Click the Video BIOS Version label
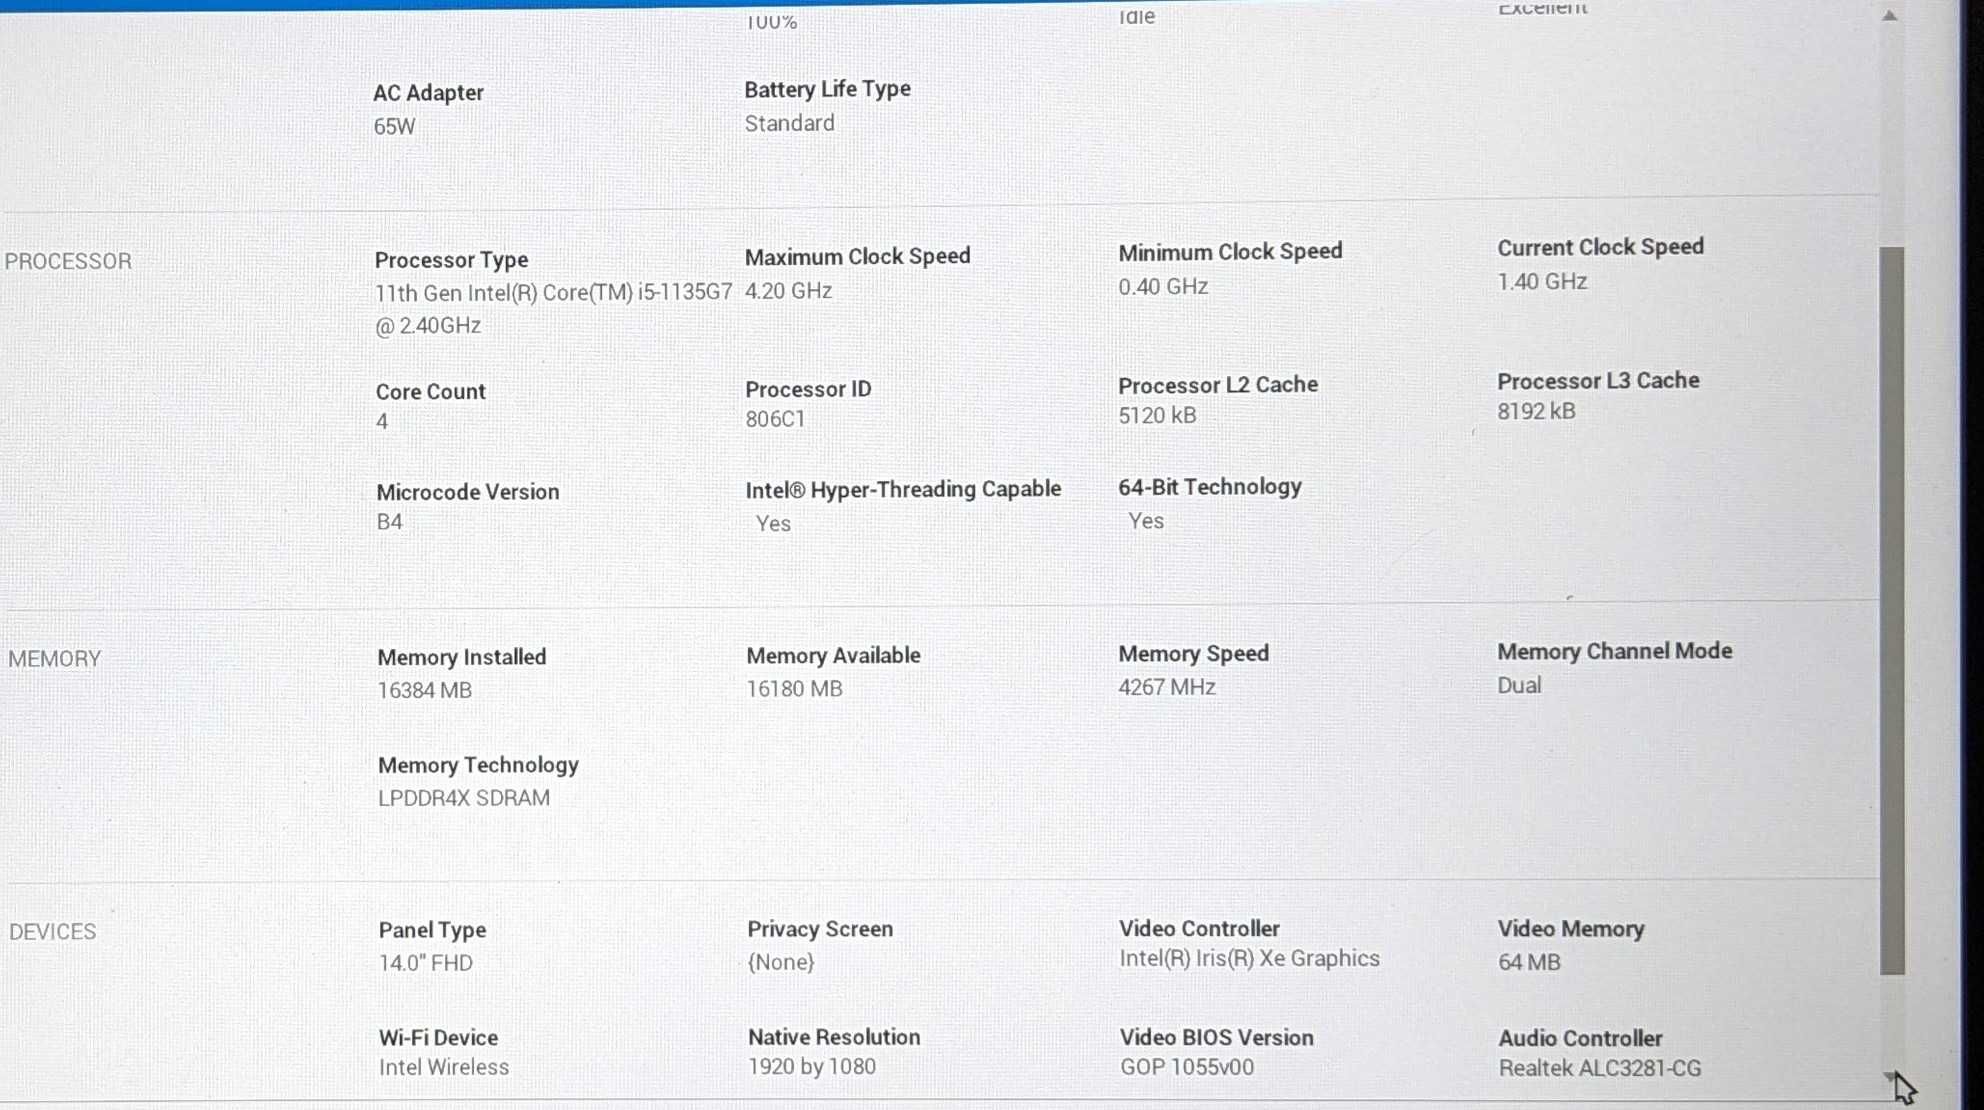 [1216, 1038]
